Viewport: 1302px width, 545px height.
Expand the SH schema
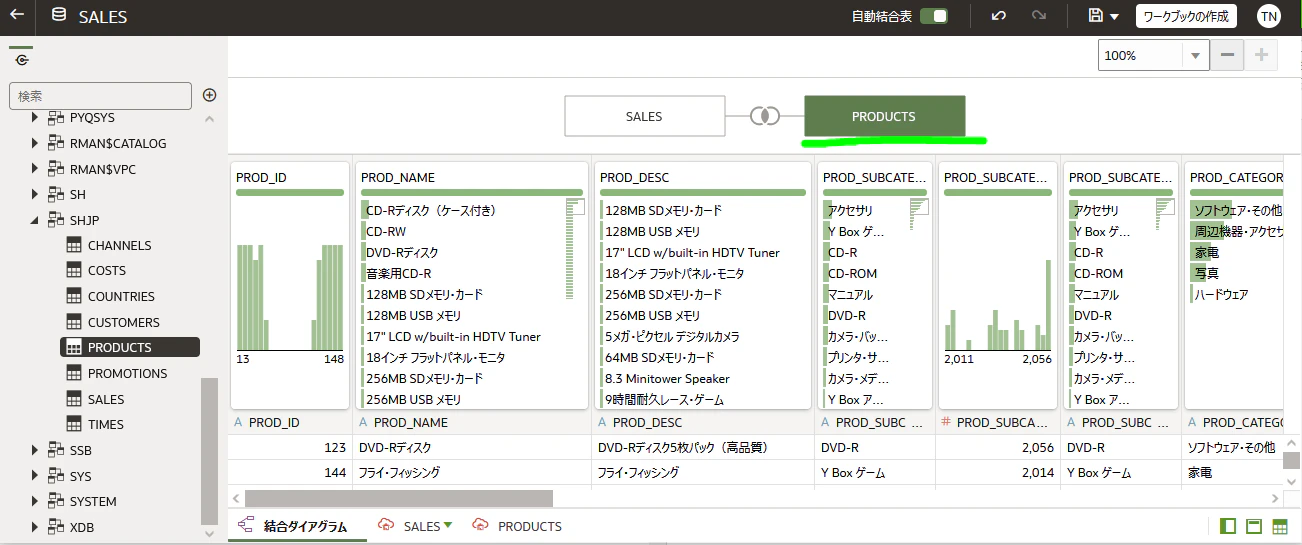pyautogui.click(x=35, y=194)
